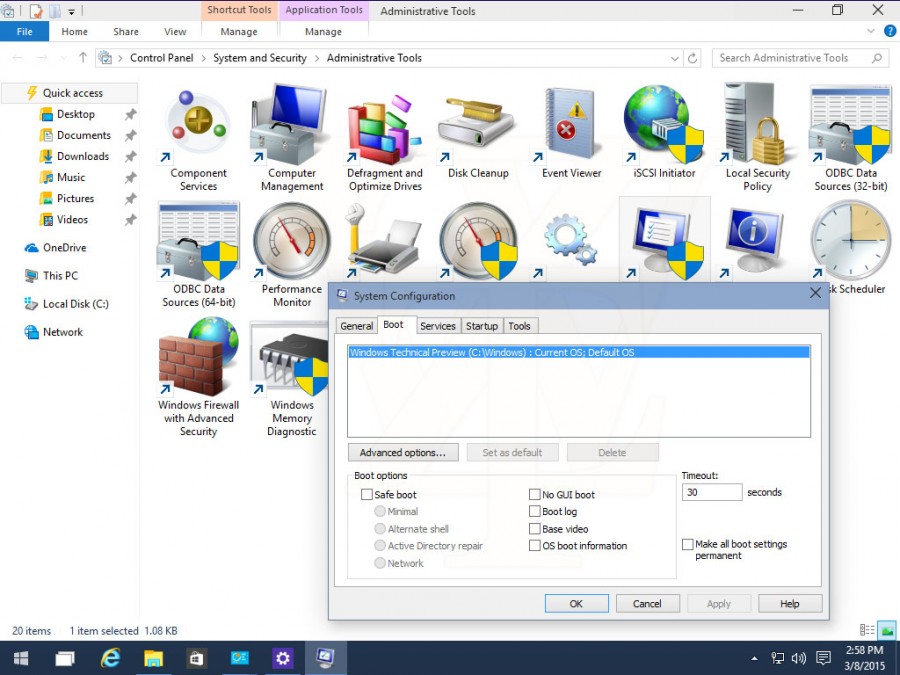Screen dimensions: 900x675
Task: Expand the address bar history dropdown
Action: pos(674,58)
